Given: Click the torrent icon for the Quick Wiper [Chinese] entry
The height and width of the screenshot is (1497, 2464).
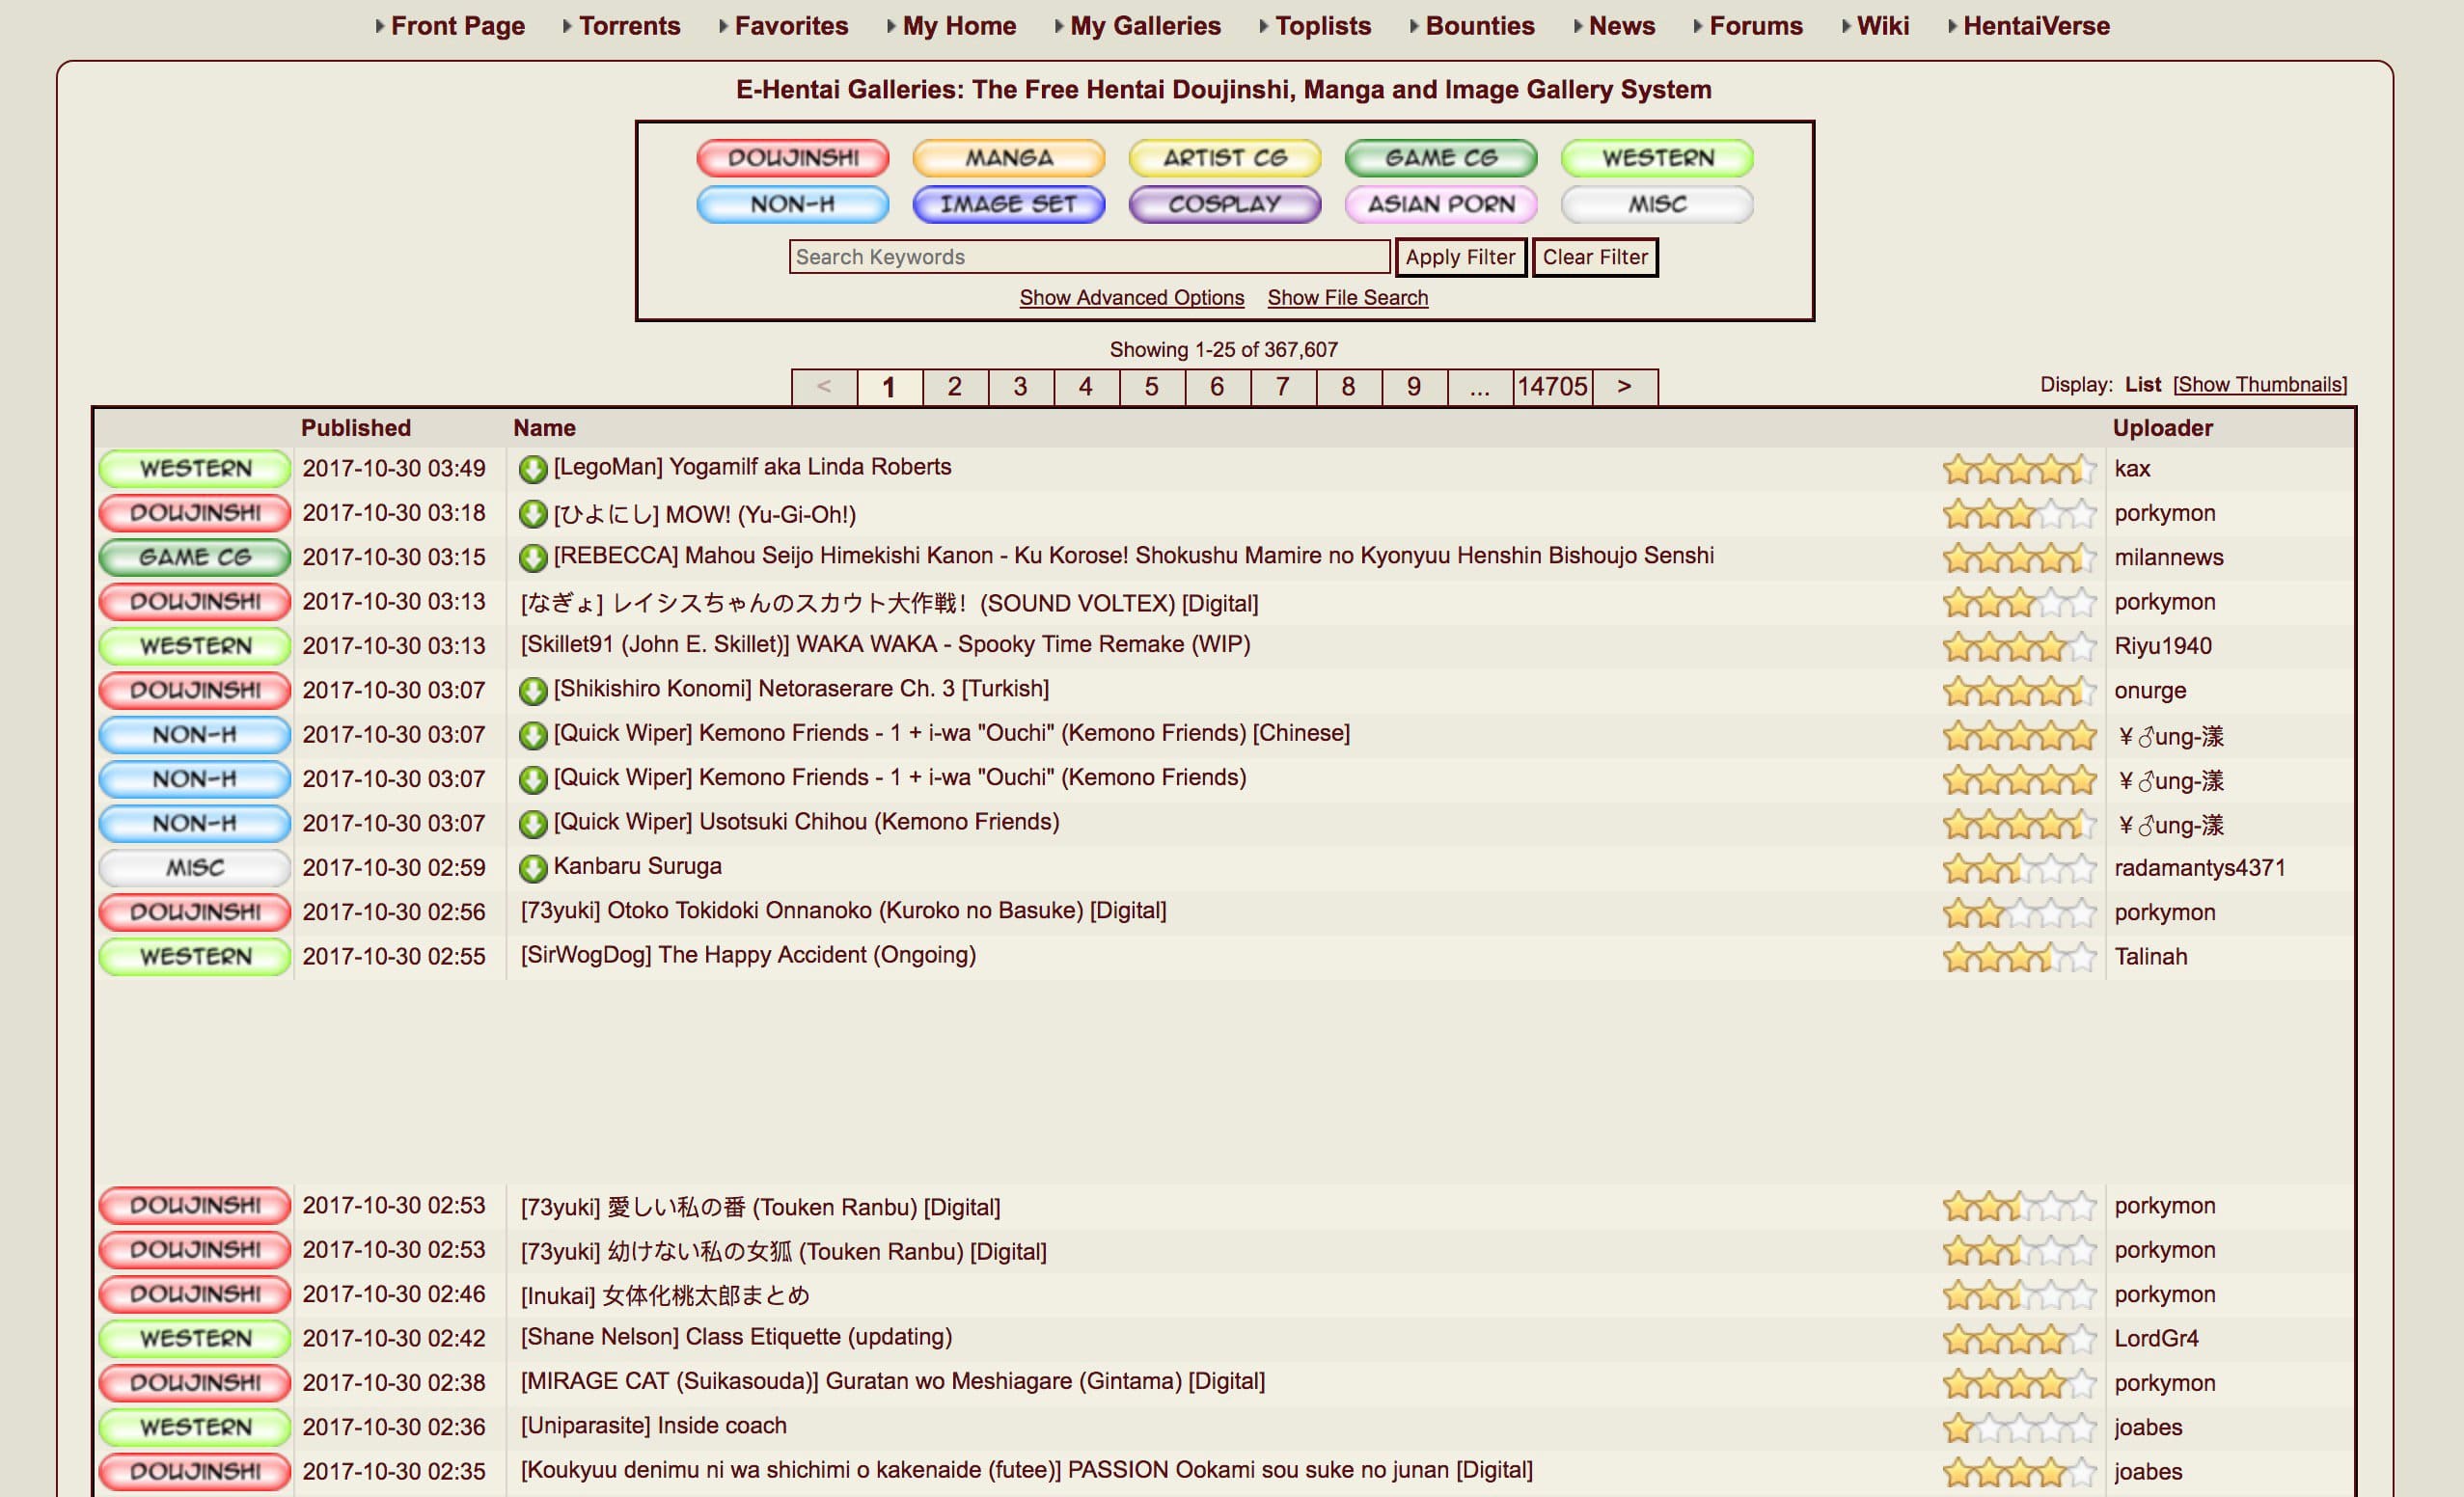Looking at the screenshot, I should tap(533, 735).
